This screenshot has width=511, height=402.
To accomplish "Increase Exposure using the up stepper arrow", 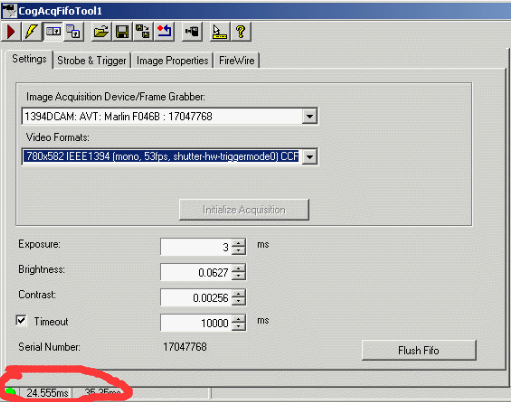I will (239, 243).
